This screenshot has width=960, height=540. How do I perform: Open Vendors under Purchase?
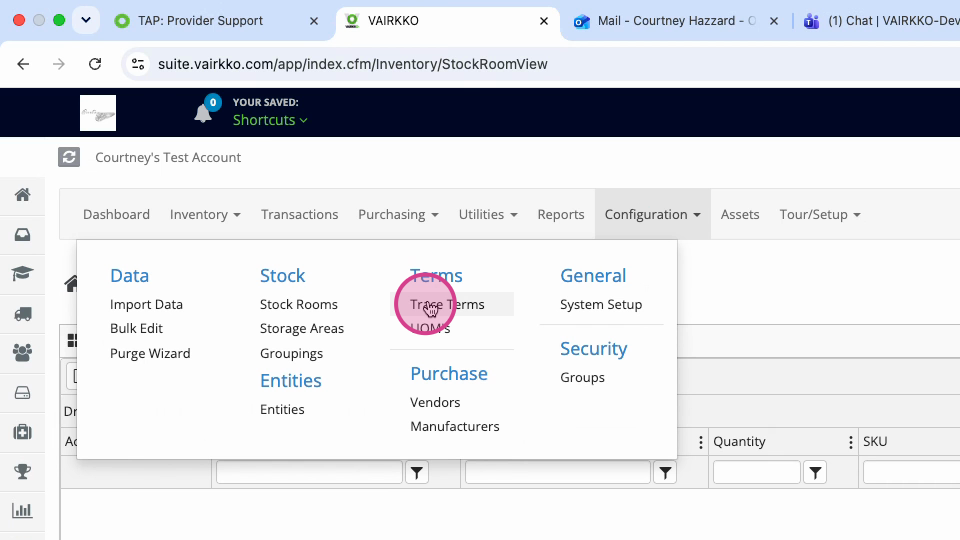[435, 402]
